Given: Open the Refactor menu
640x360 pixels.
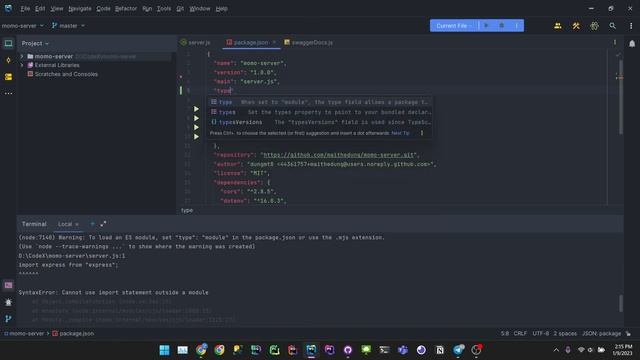Looking at the screenshot, I should click(126, 9).
